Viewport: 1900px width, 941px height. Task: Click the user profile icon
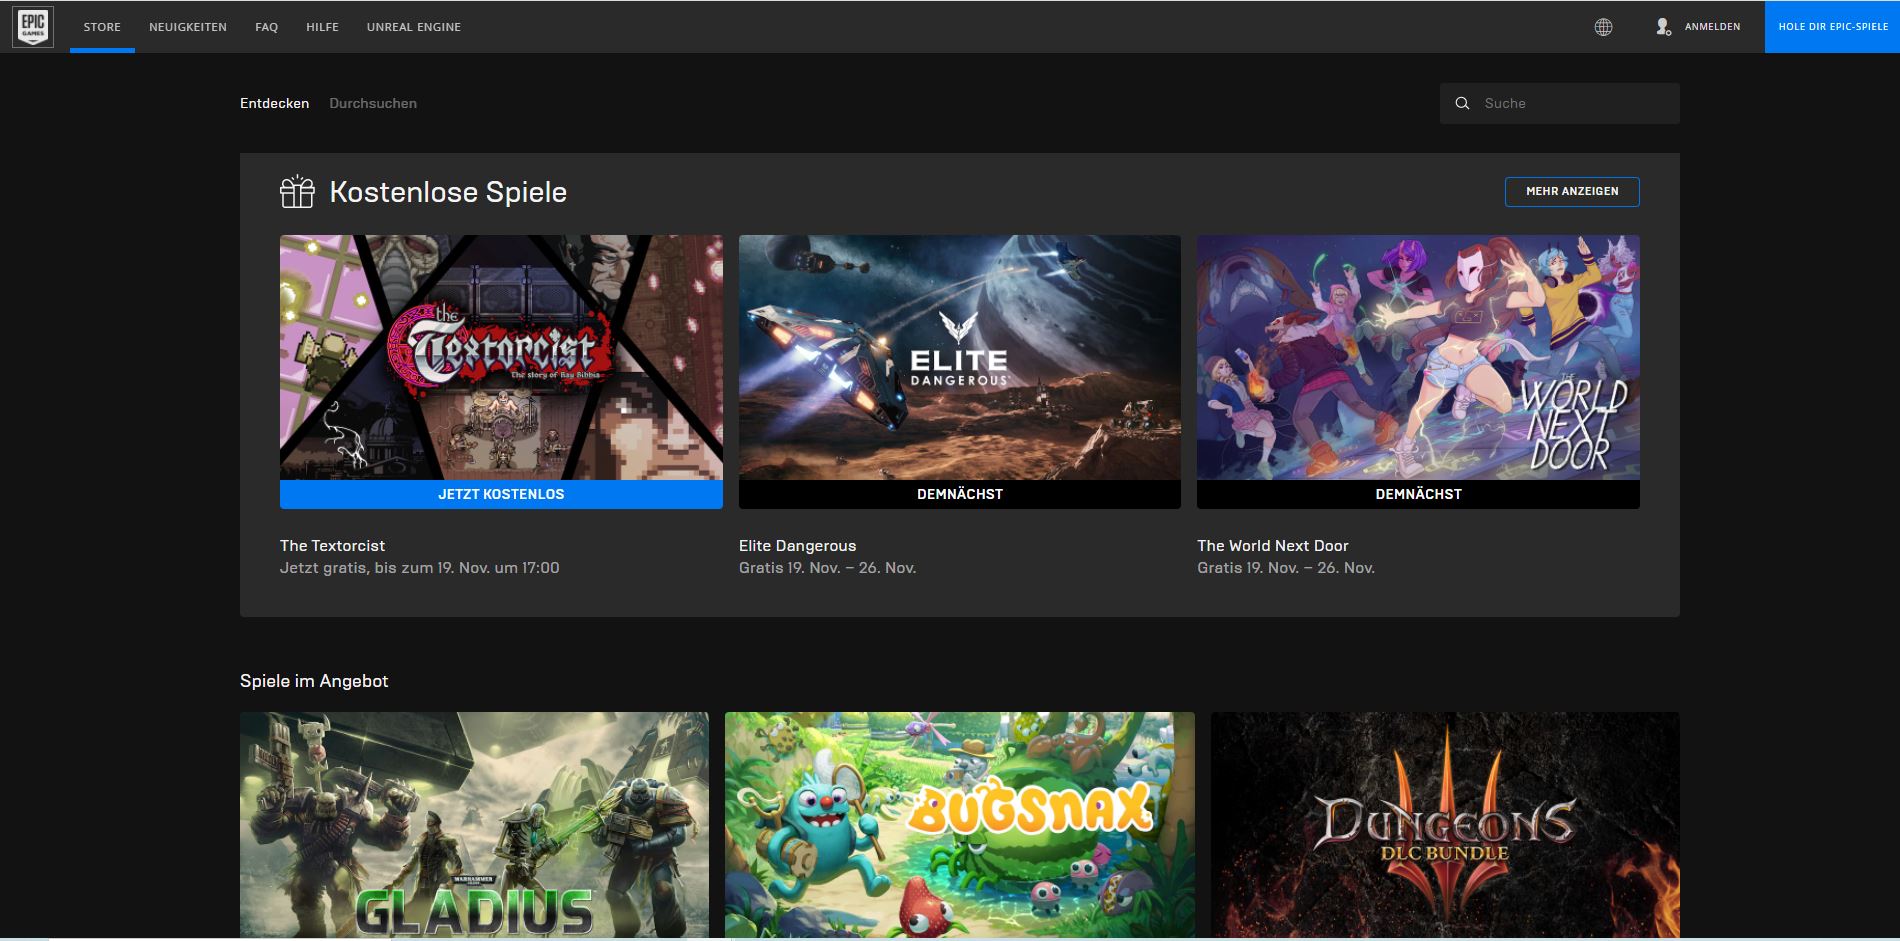click(x=1663, y=27)
